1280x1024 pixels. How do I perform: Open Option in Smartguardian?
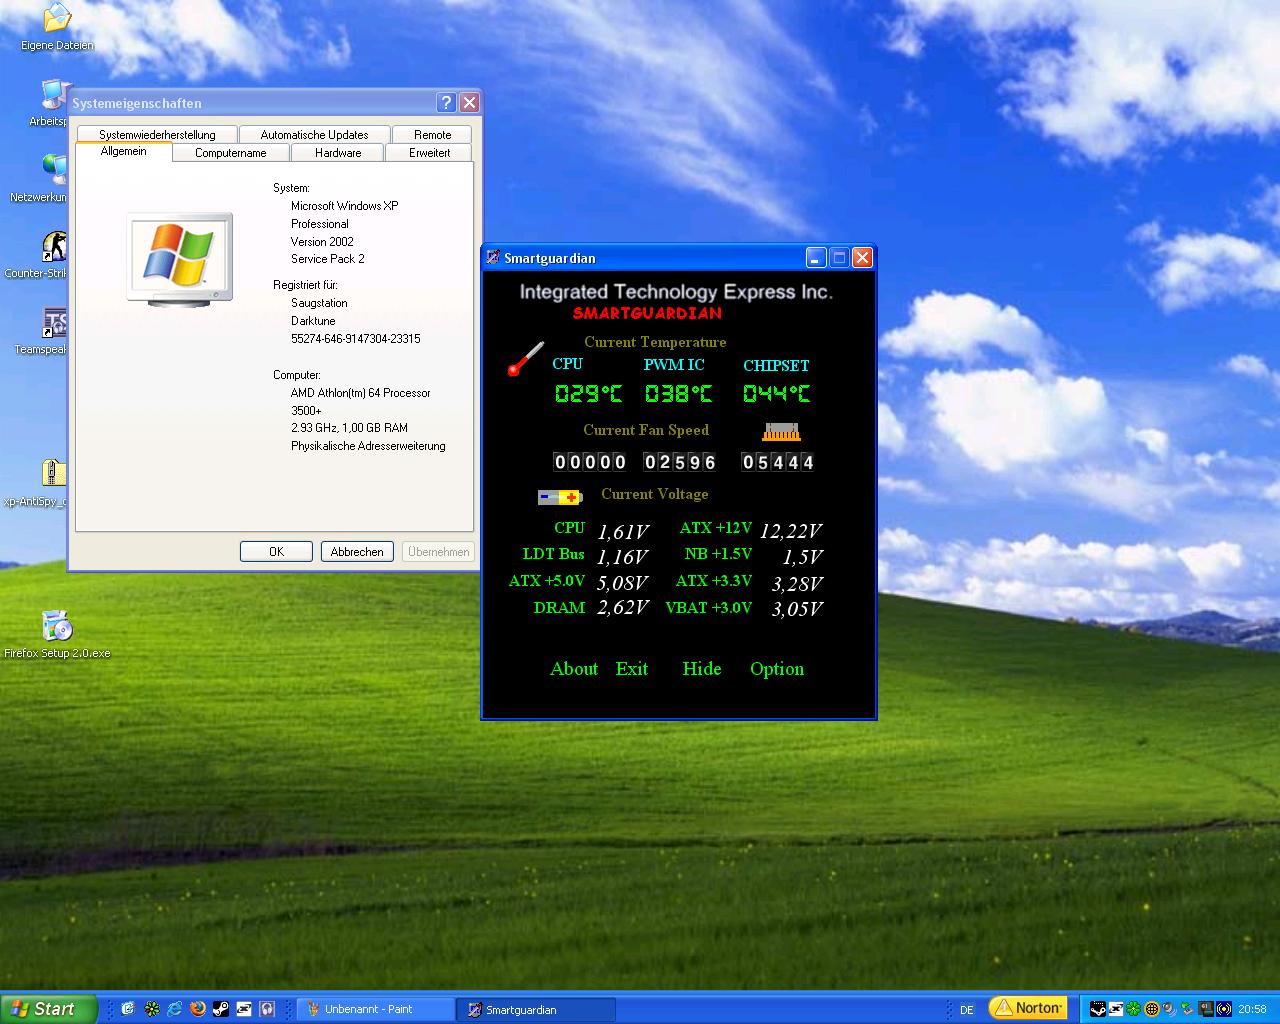click(777, 669)
